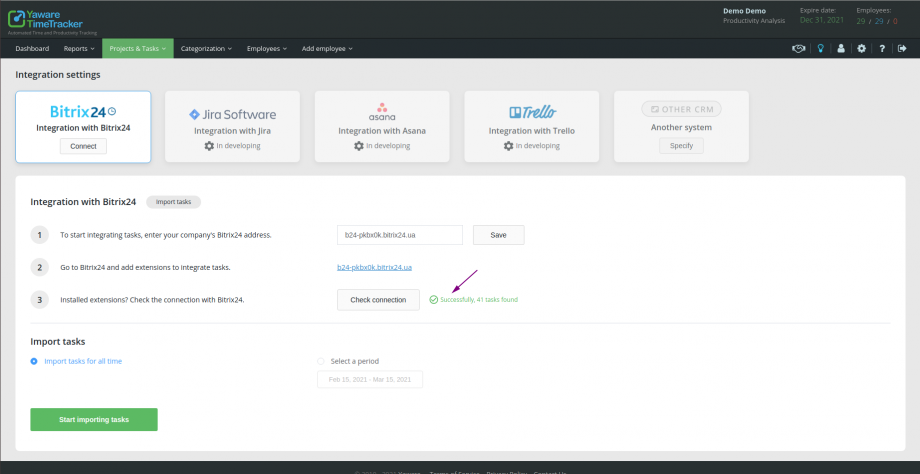Viewport: 920px width, 474px height.
Task: Click the blue lightbulb tips icon
Action: coord(820,49)
